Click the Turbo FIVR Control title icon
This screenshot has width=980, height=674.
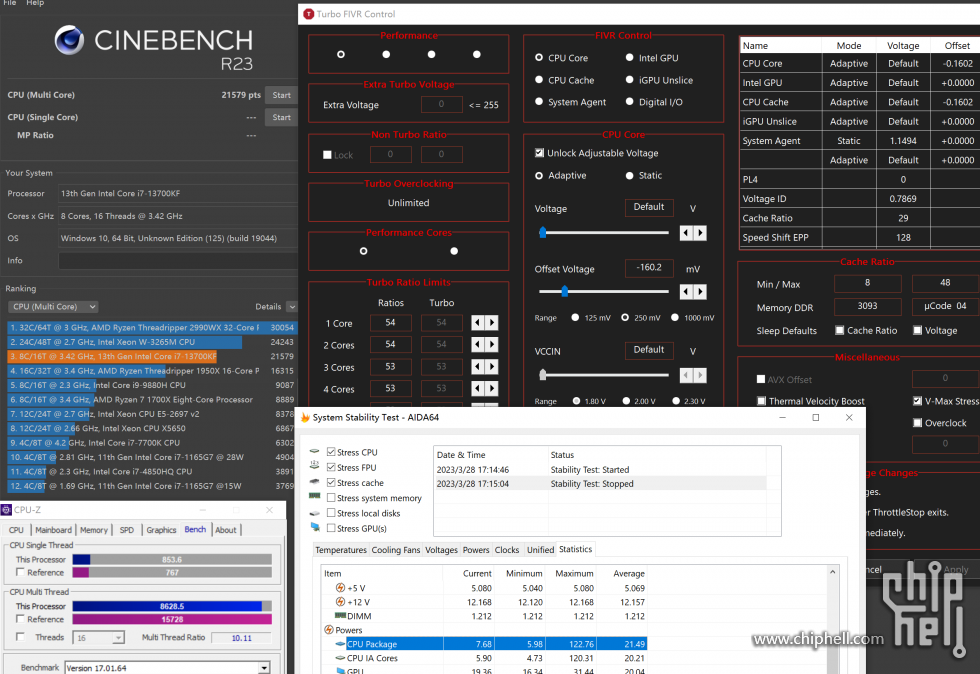[x=308, y=14]
